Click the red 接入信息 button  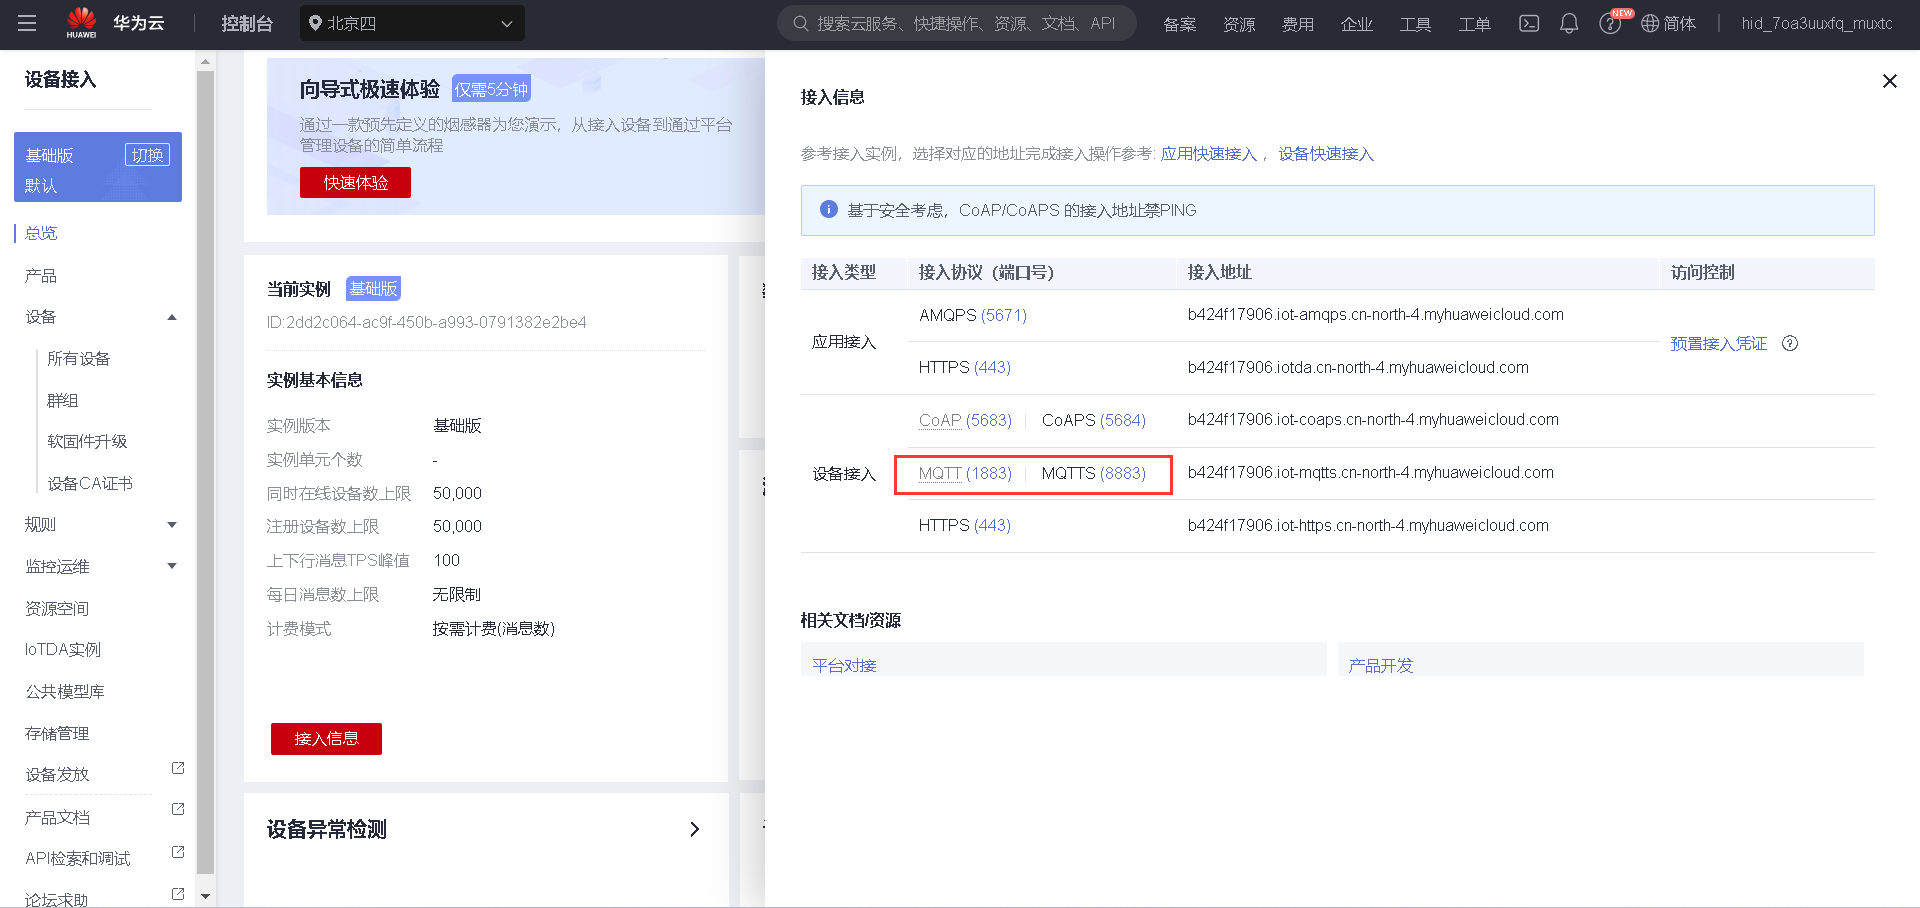[x=326, y=739]
